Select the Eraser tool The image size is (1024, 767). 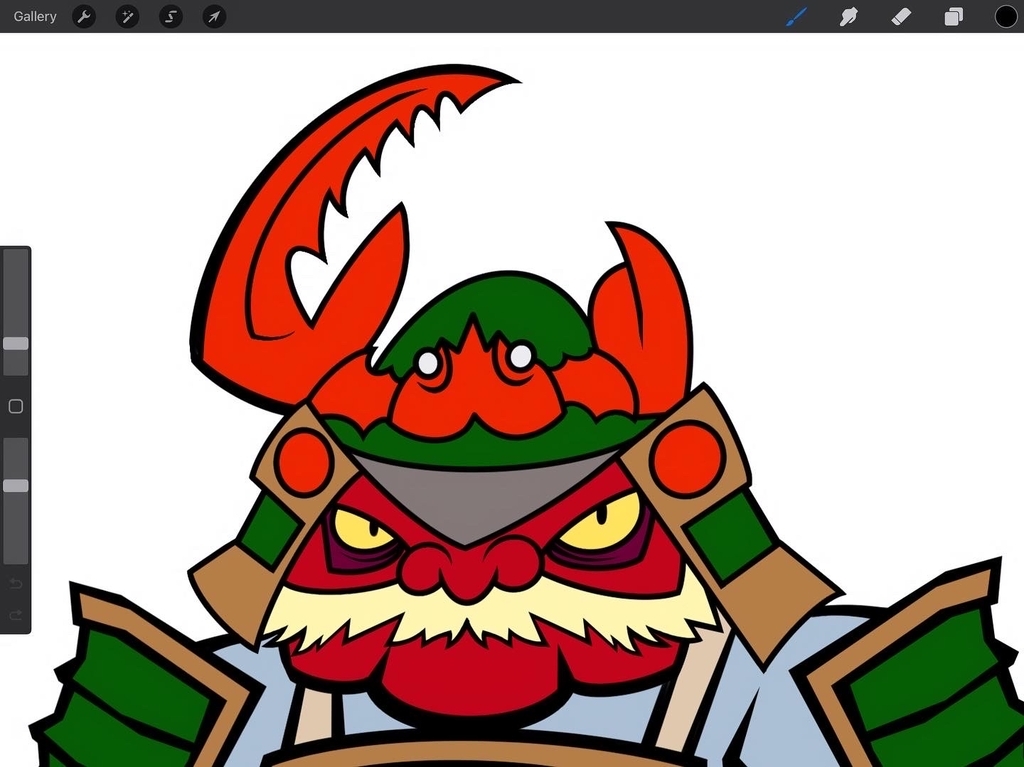901,16
